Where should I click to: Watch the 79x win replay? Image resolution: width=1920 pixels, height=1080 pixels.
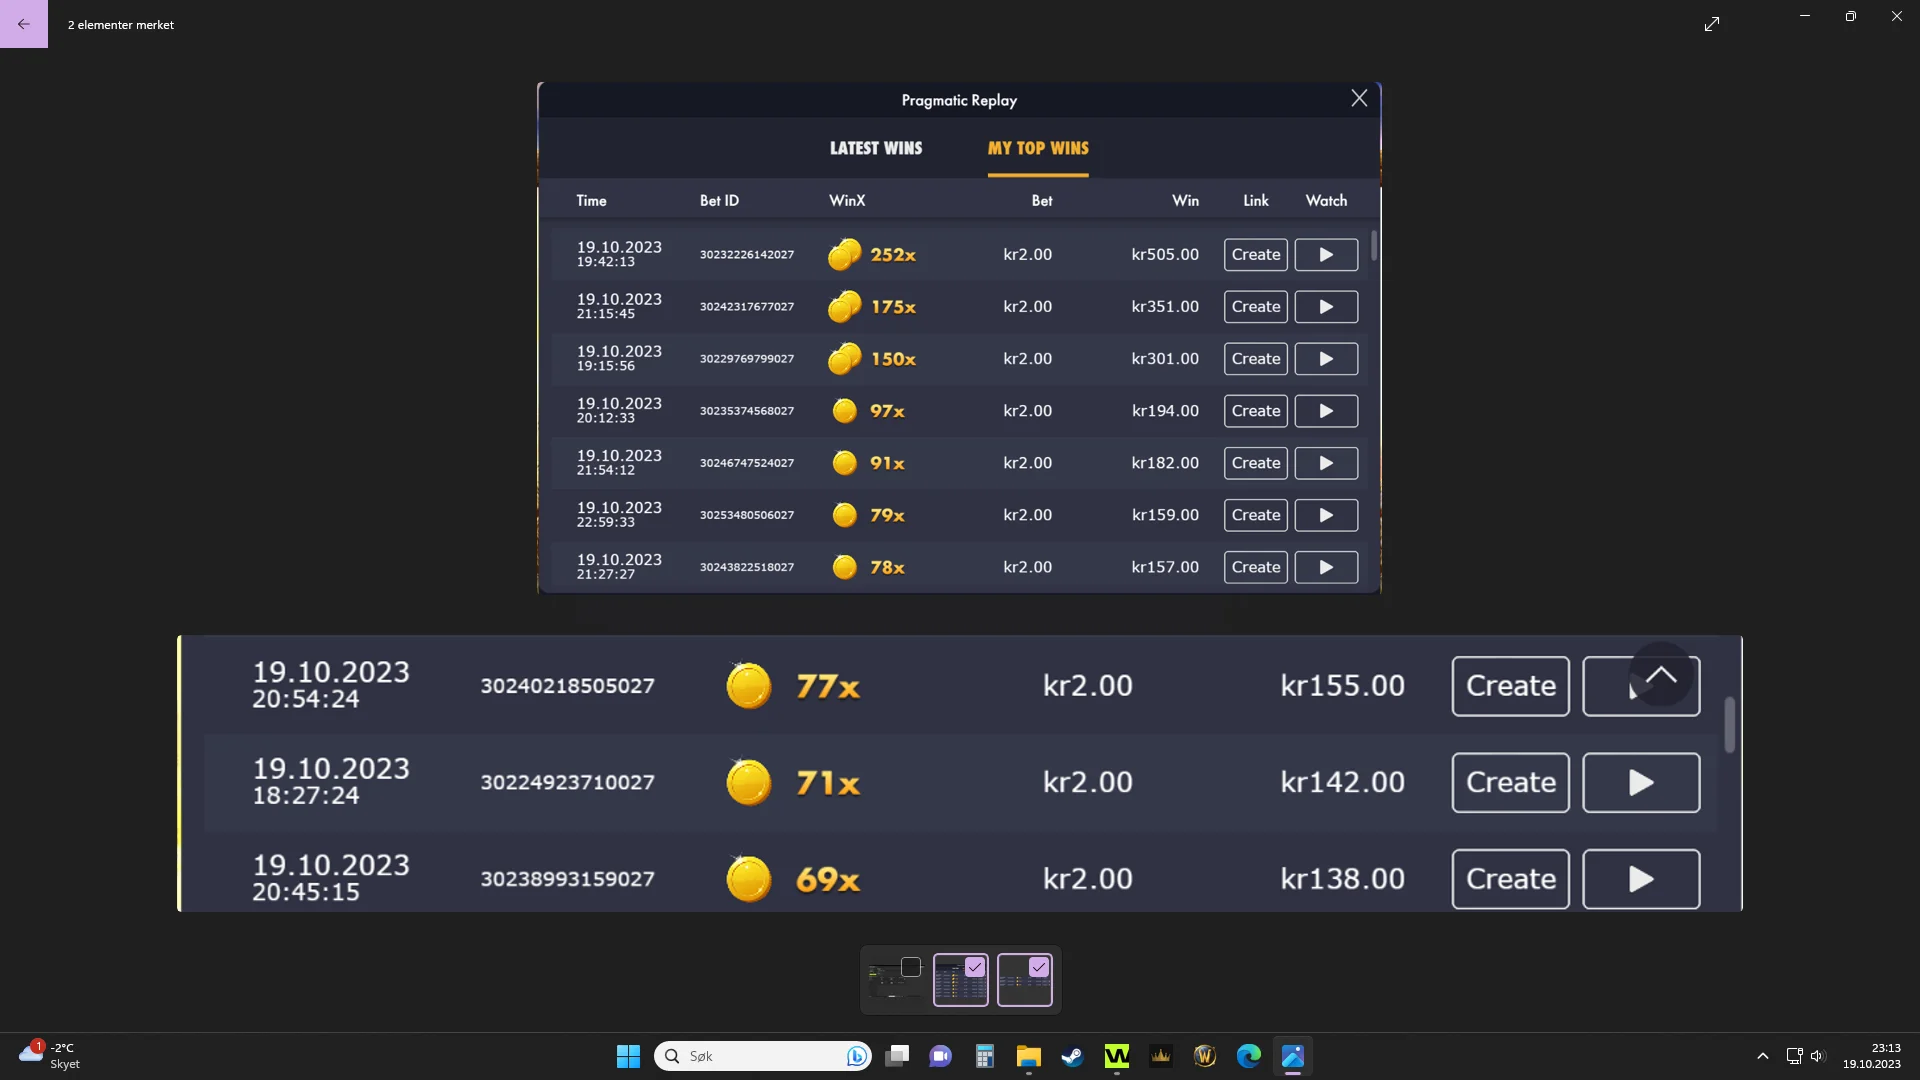coord(1326,515)
